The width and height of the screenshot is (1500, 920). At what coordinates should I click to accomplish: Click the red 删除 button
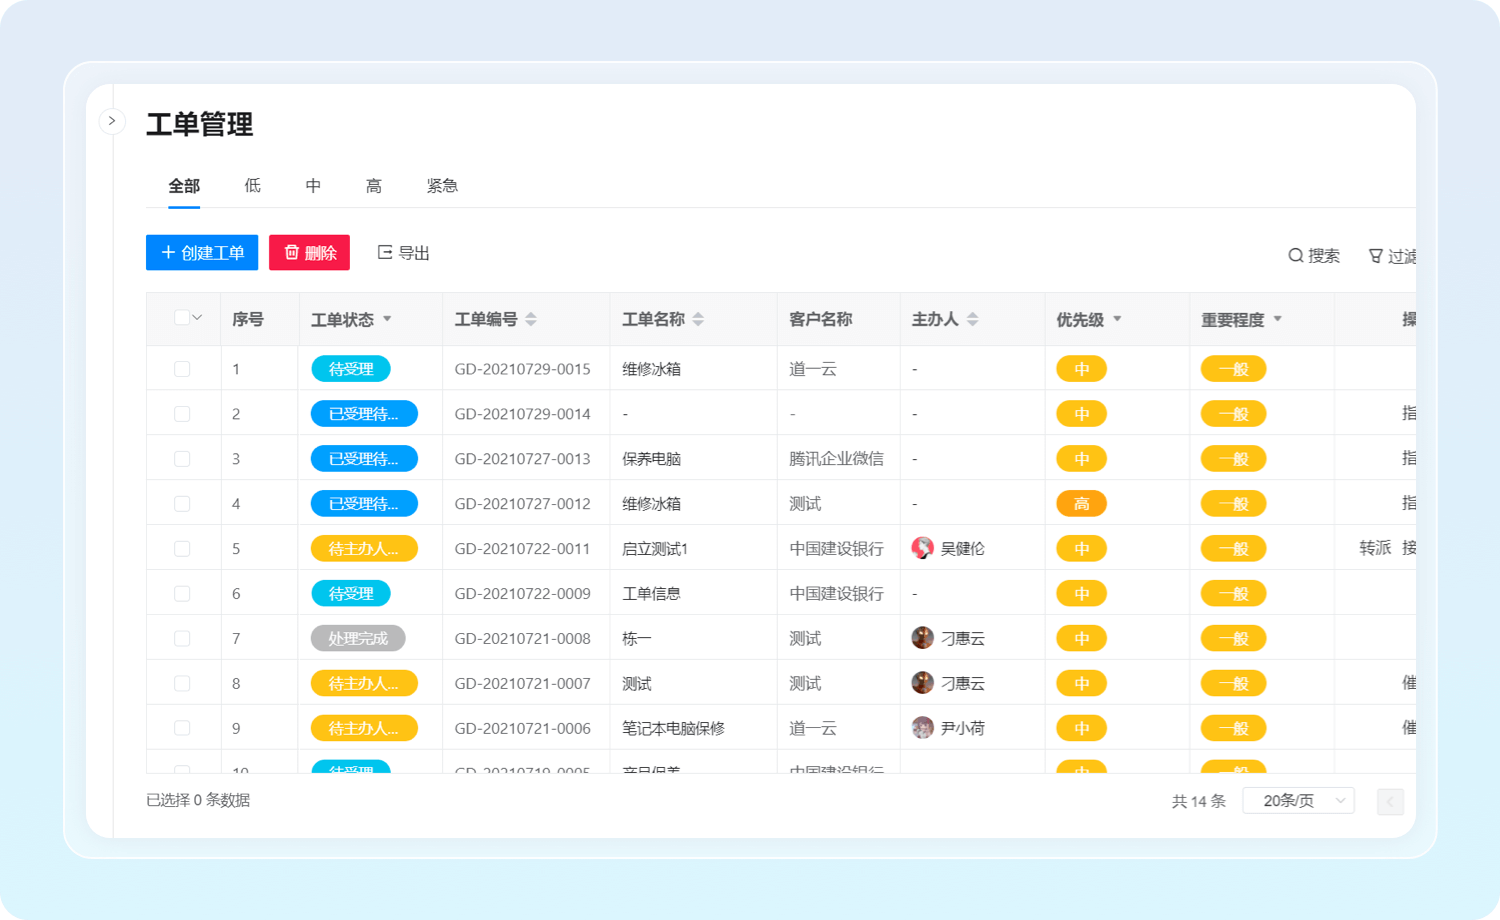(x=309, y=253)
